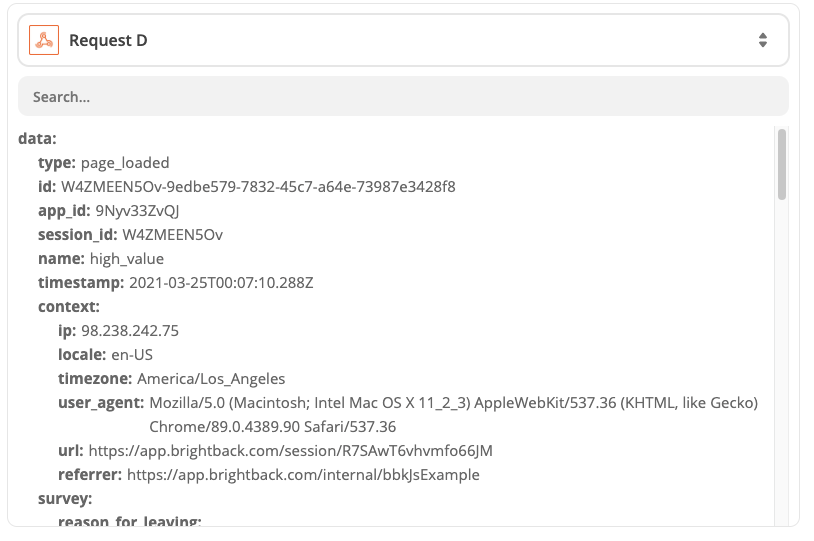Select the timezone America/Los_Angeles value
The height and width of the screenshot is (541, 814).
[211, 378]
